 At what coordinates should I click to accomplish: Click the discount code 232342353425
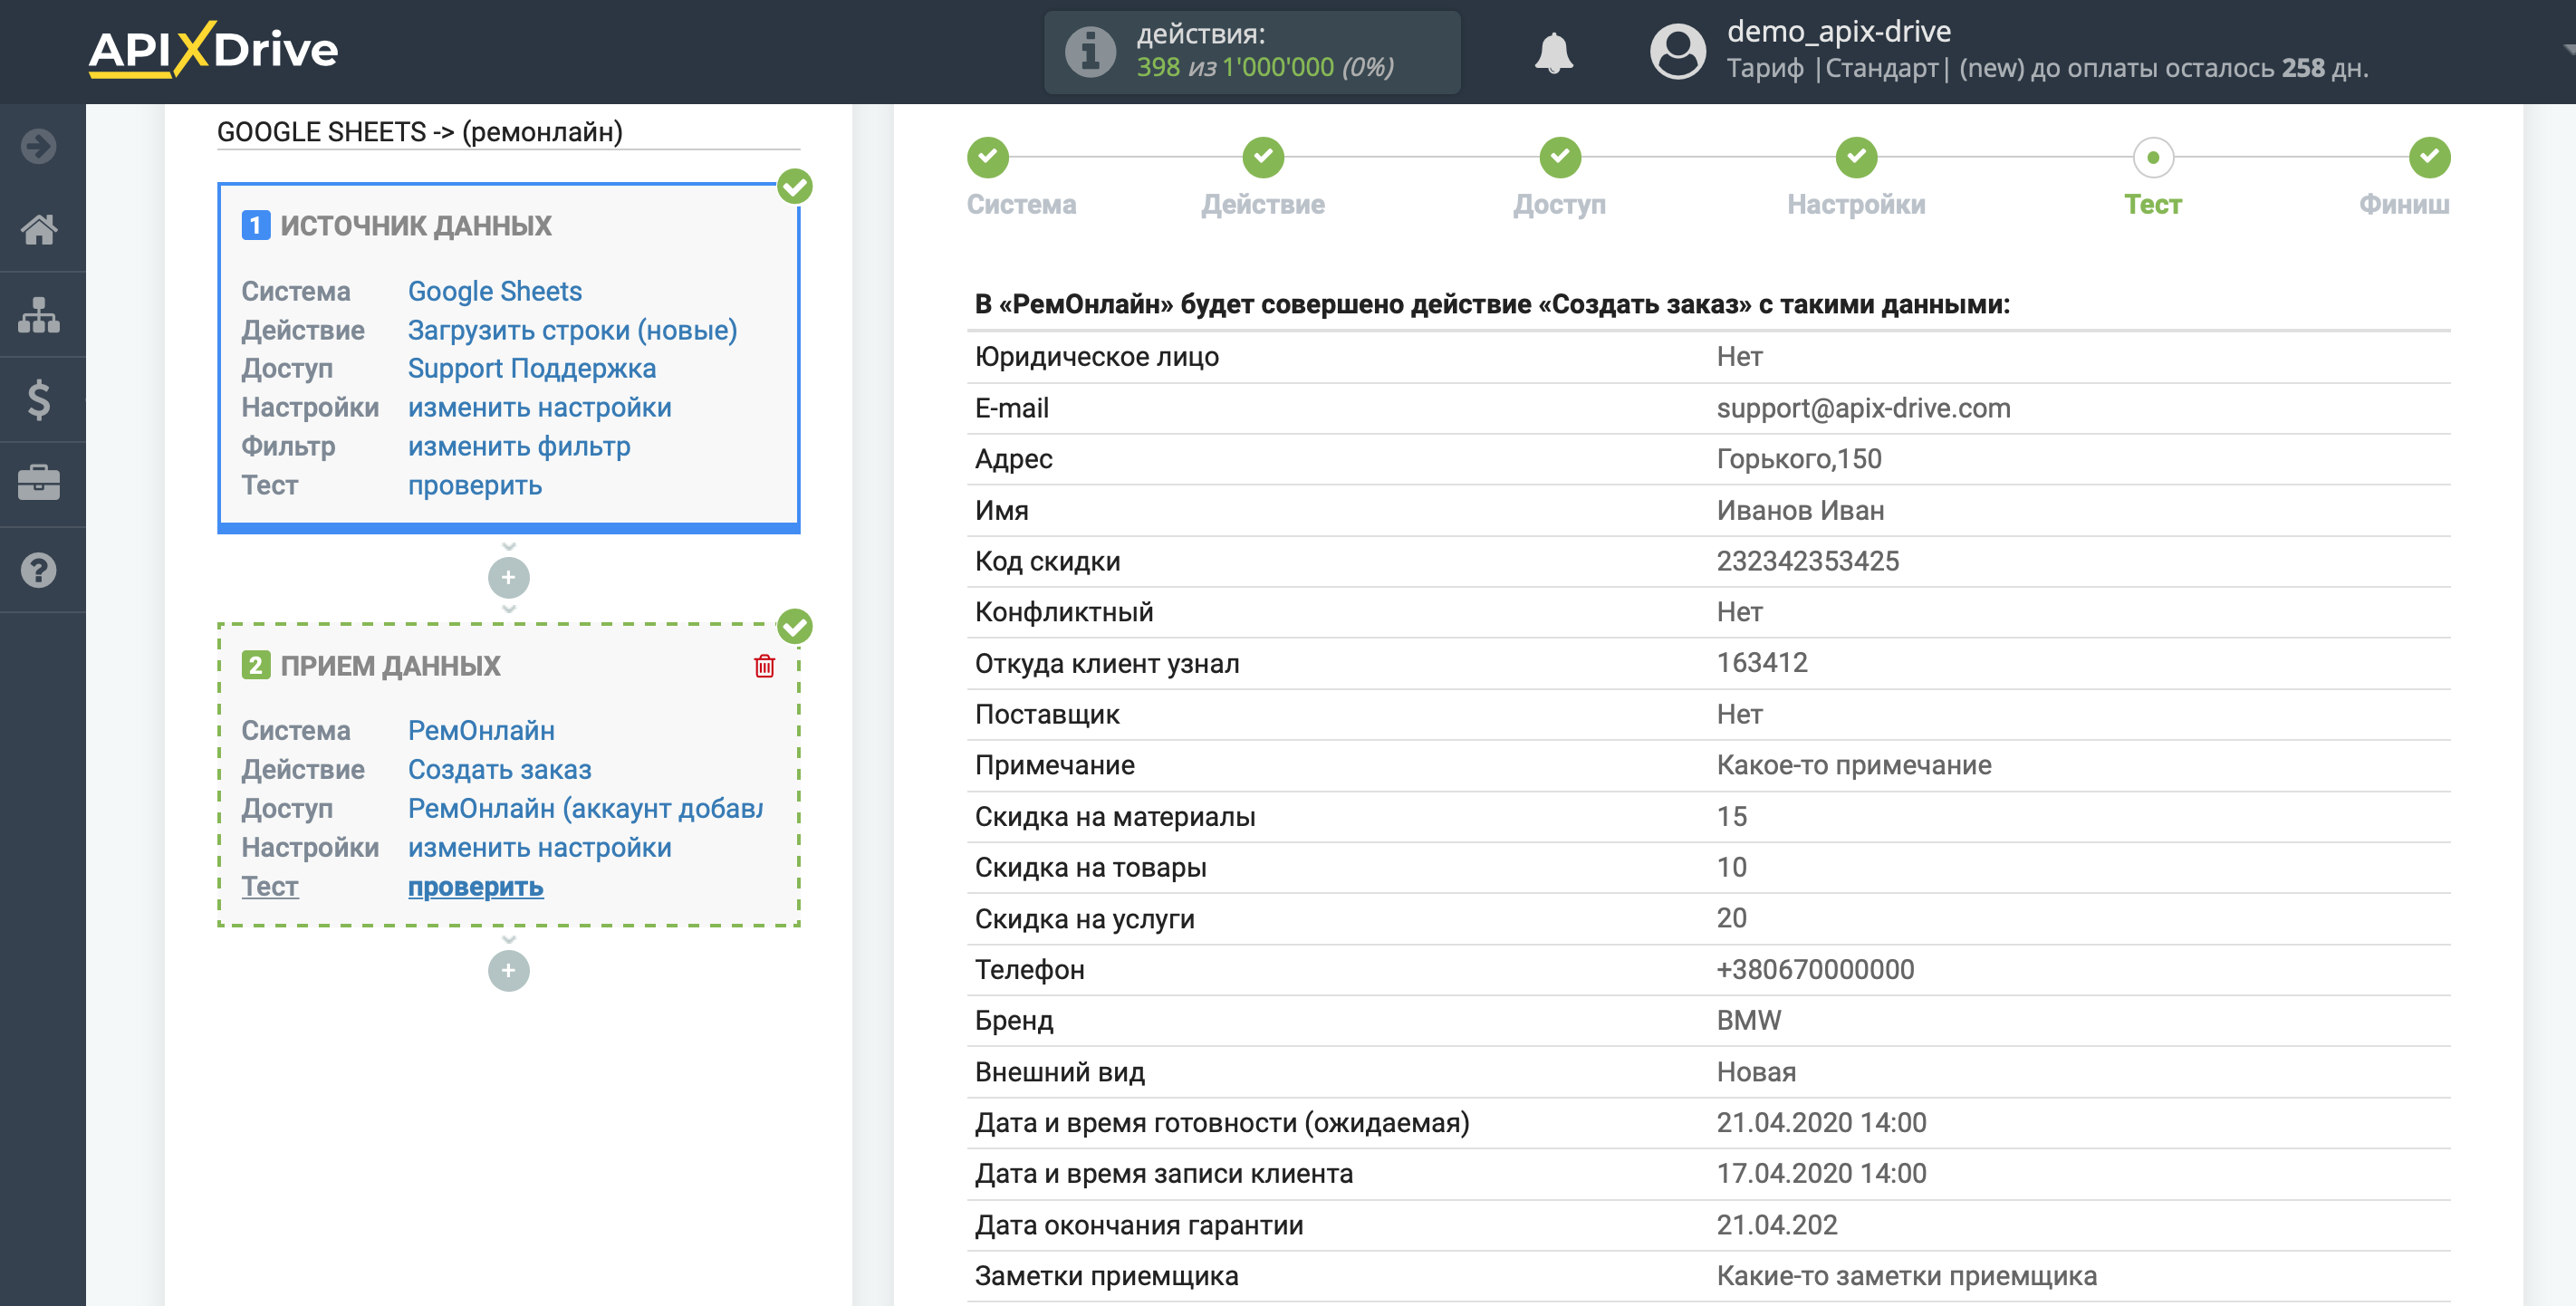(1807, 562)
